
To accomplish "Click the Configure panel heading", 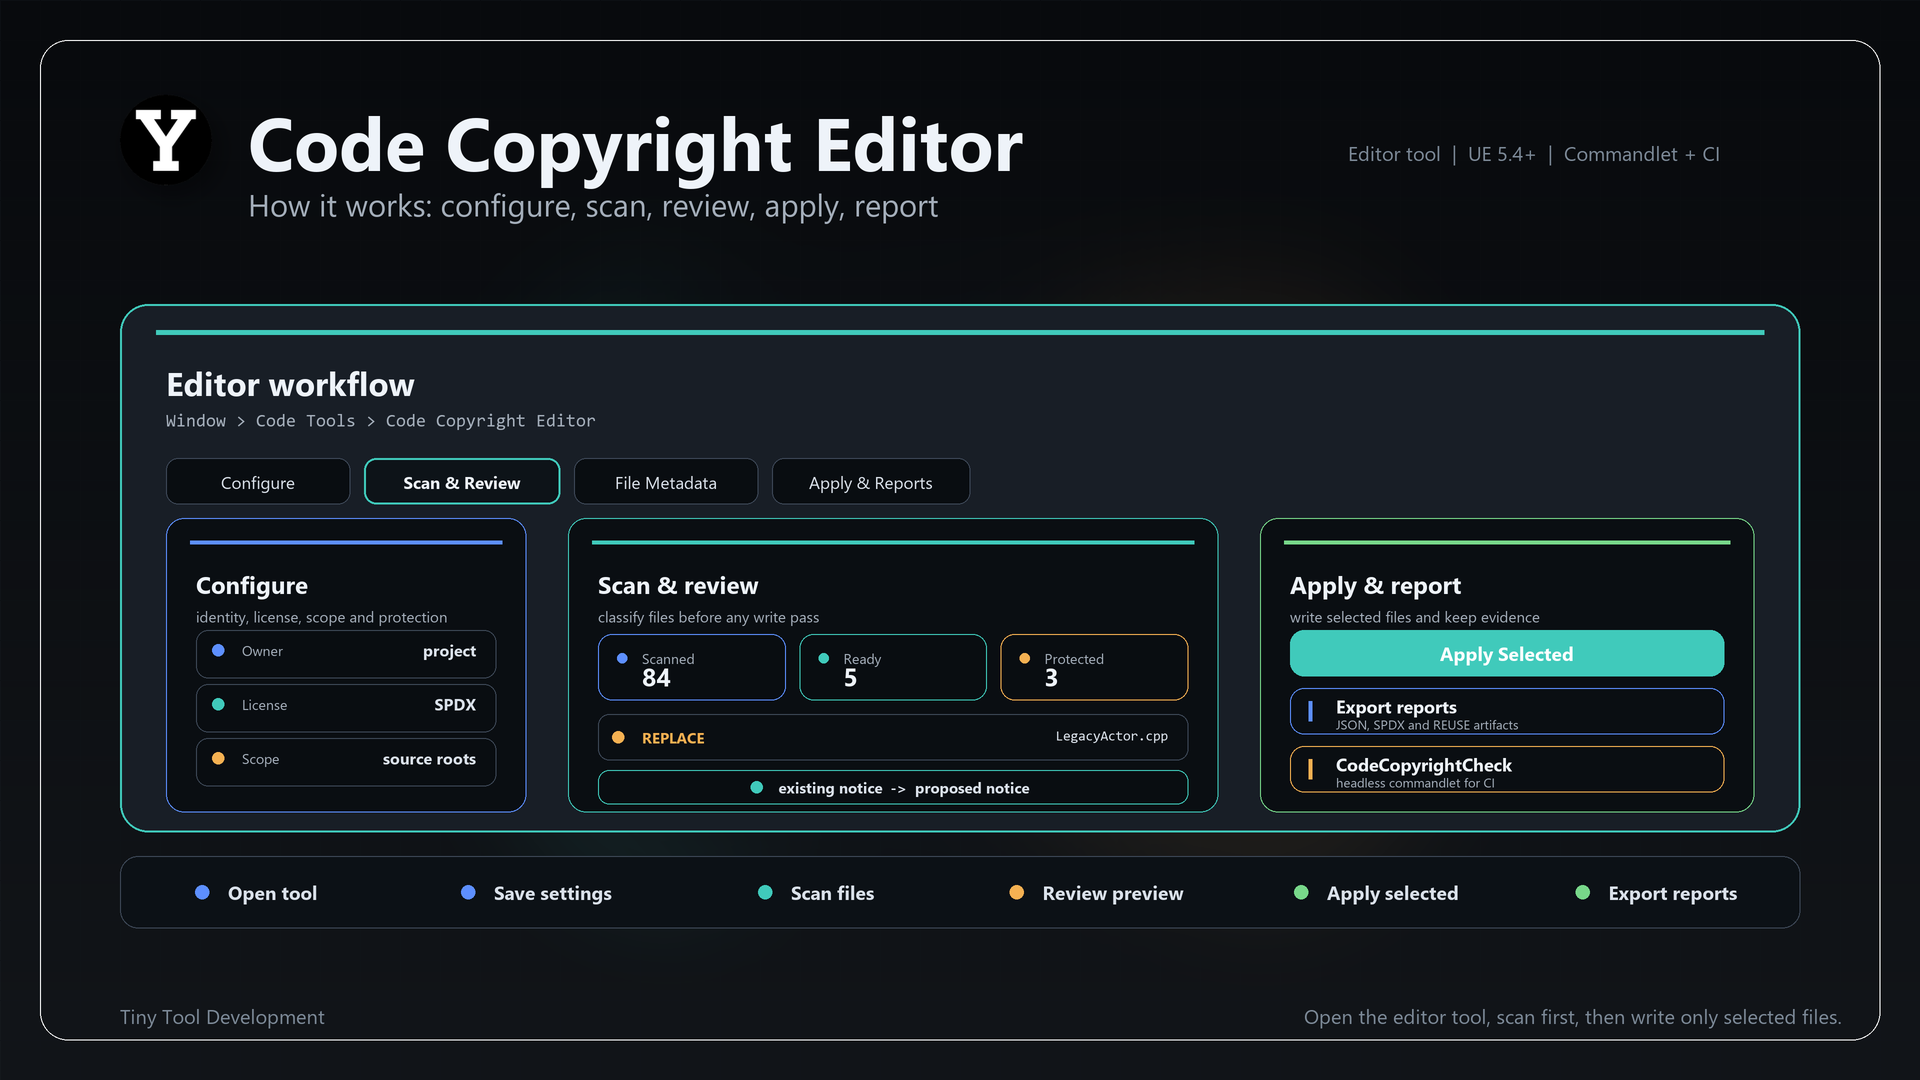I will [252, 586].
